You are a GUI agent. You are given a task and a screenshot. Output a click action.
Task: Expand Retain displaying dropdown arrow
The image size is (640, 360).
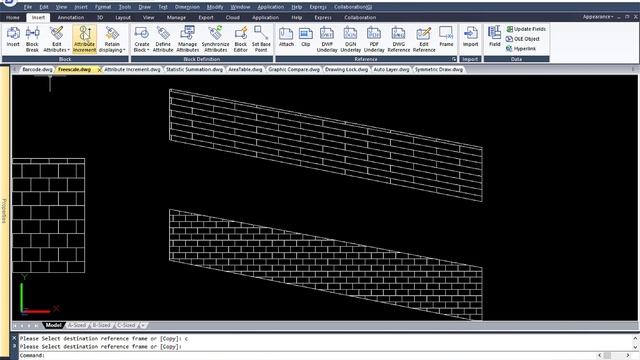click(x=124, y=50)
